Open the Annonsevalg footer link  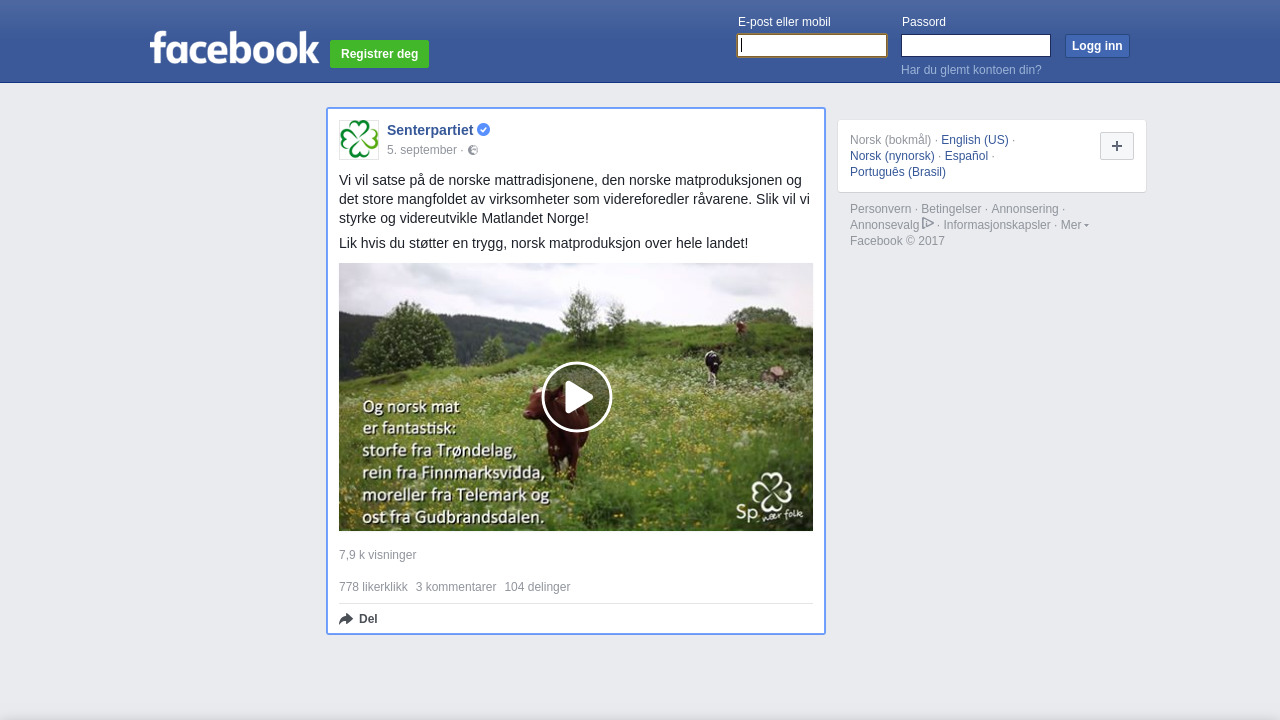click(x=884, y=225)
